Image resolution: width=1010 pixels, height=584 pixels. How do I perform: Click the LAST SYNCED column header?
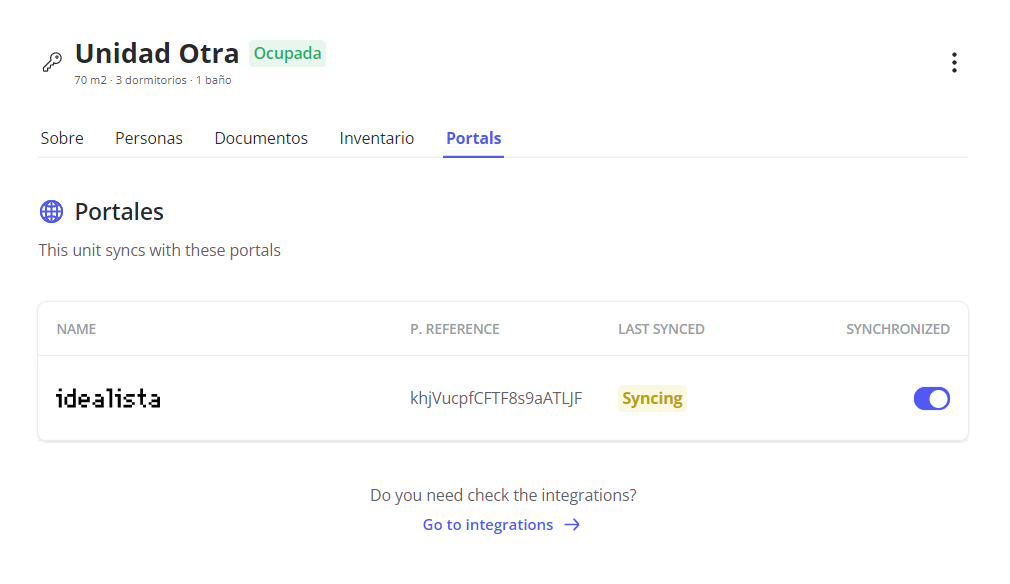coord(661,329)
